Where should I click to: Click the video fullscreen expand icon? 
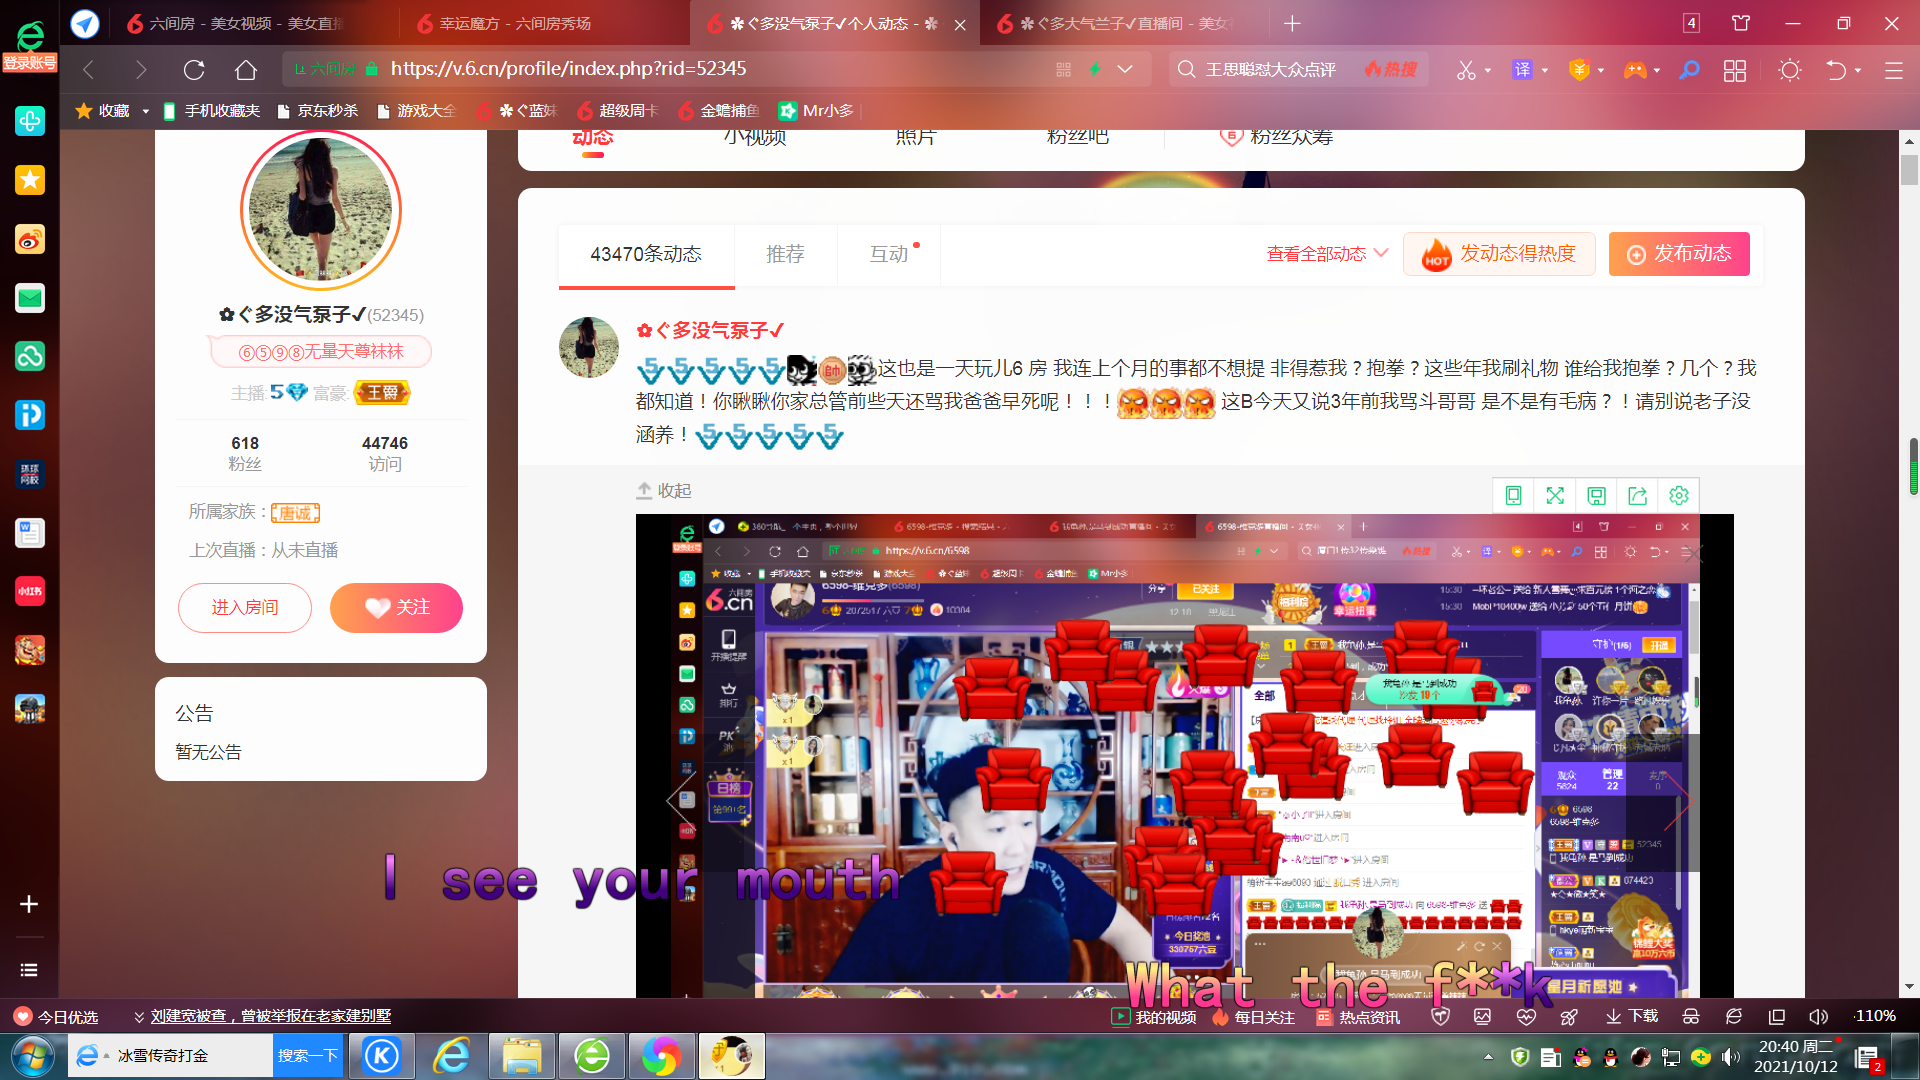[1555, 495]
